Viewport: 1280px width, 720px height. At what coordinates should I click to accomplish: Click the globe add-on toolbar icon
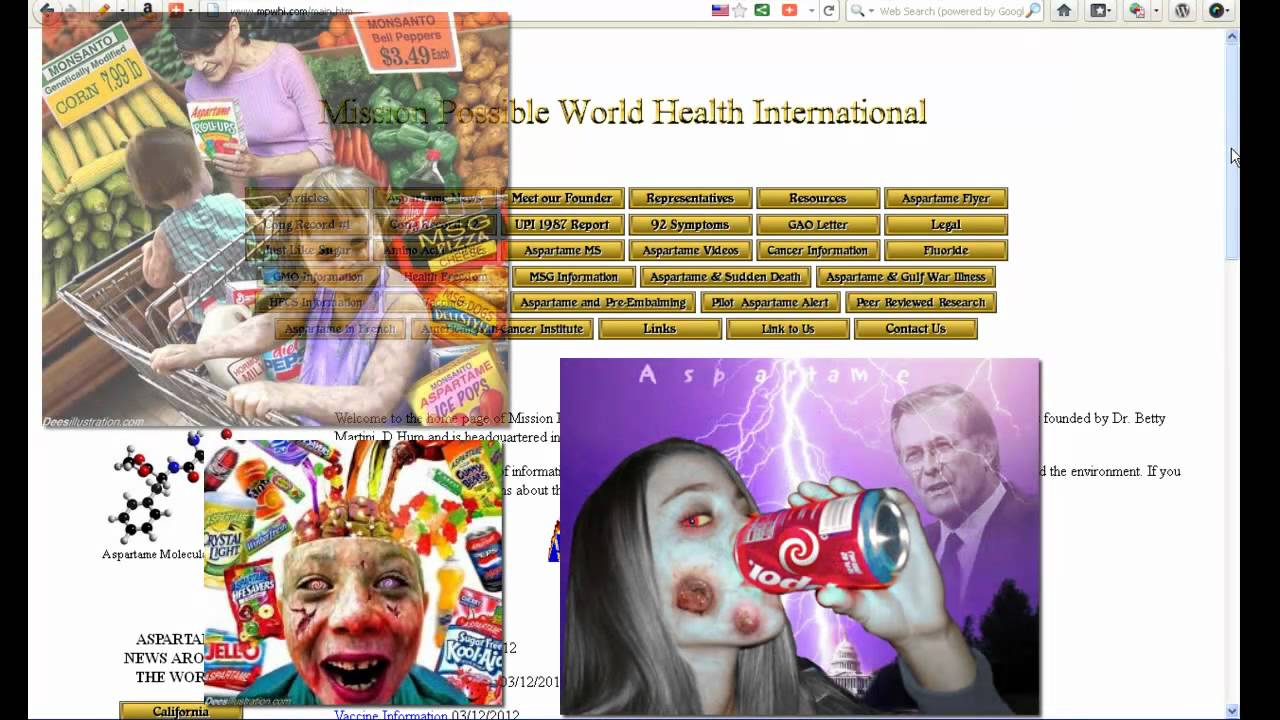[x=1137, y=10]
